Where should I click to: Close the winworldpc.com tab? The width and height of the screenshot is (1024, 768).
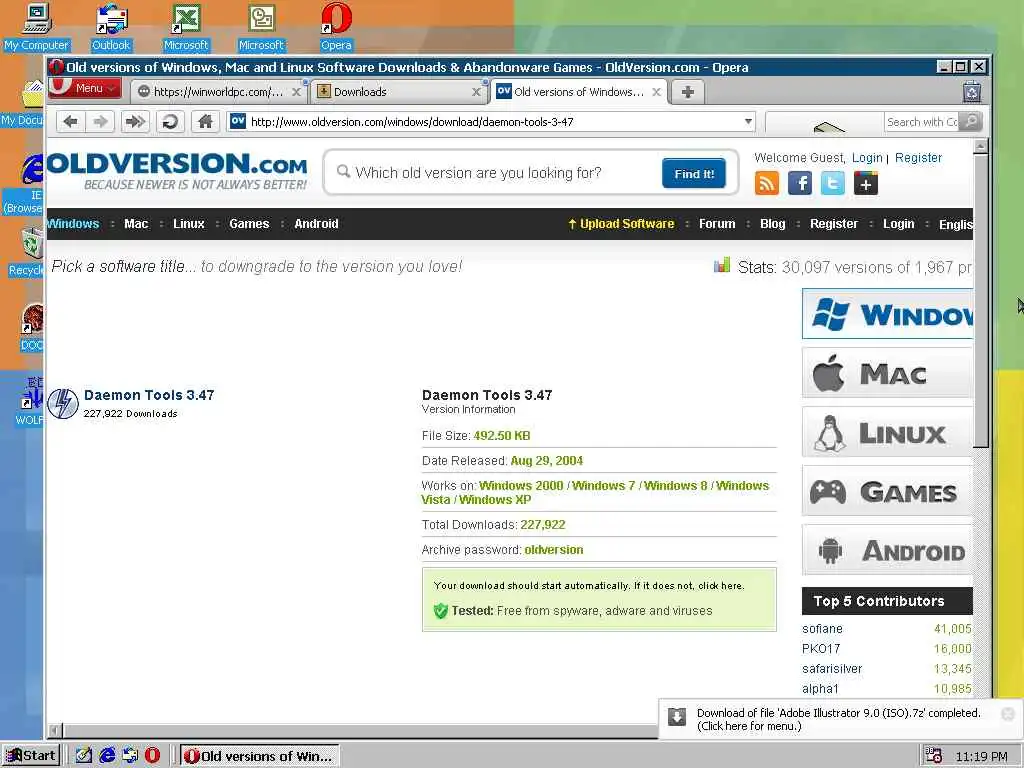(296, 92)
